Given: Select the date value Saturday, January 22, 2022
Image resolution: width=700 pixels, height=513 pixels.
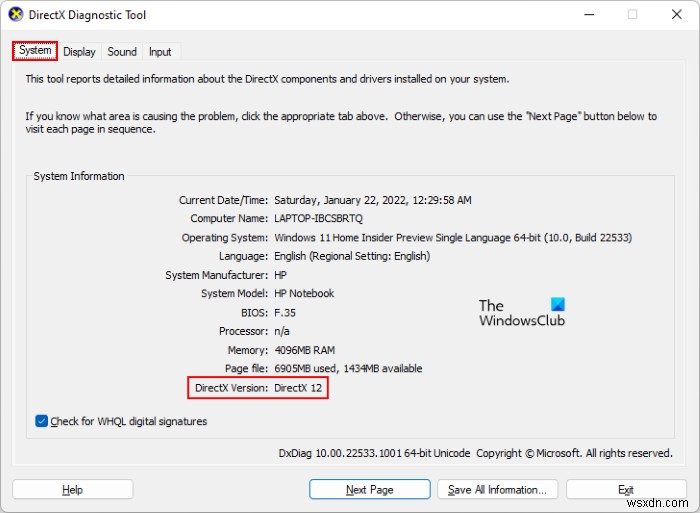Looking at the screenshot, I should (x=373, y=200).
